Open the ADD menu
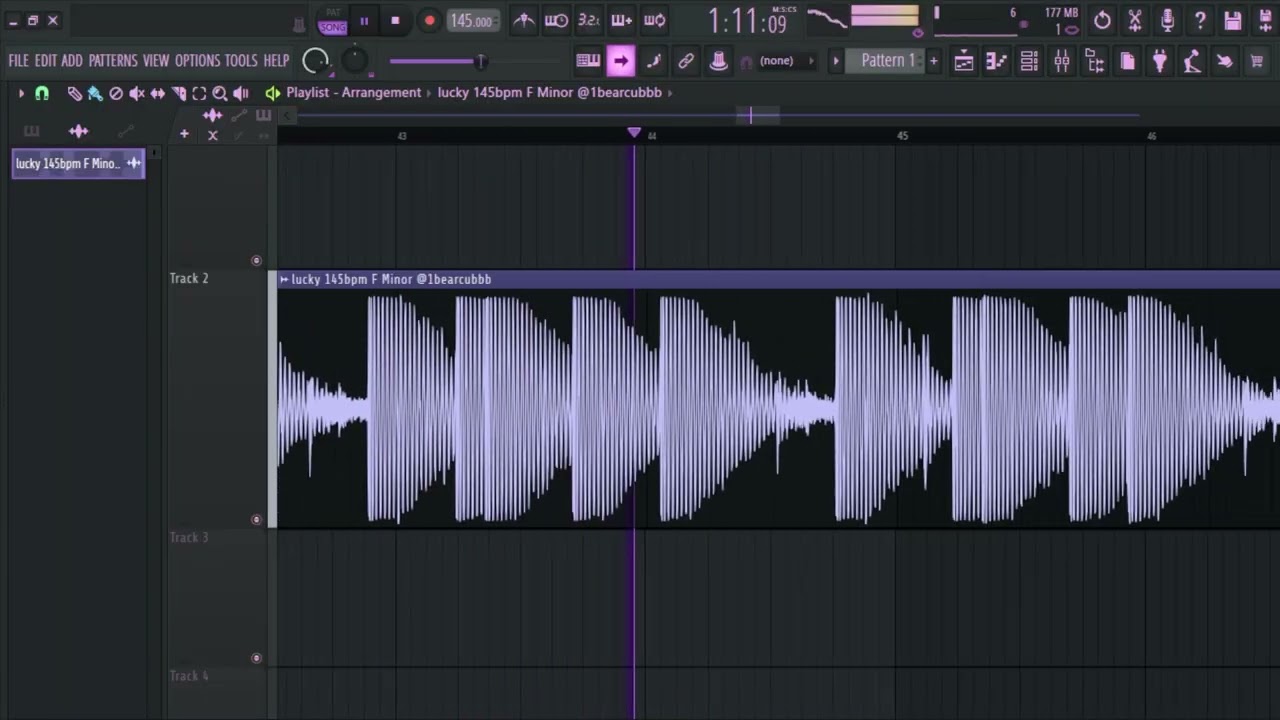The height and width of the screenshot is (720, 1280). point(72,61)
